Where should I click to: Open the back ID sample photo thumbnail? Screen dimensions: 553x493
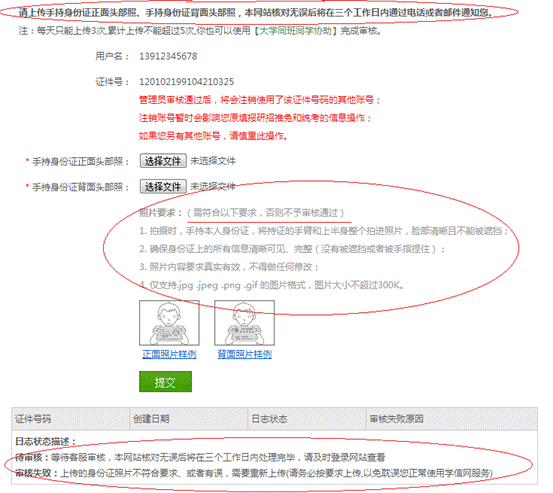[244, 323]
